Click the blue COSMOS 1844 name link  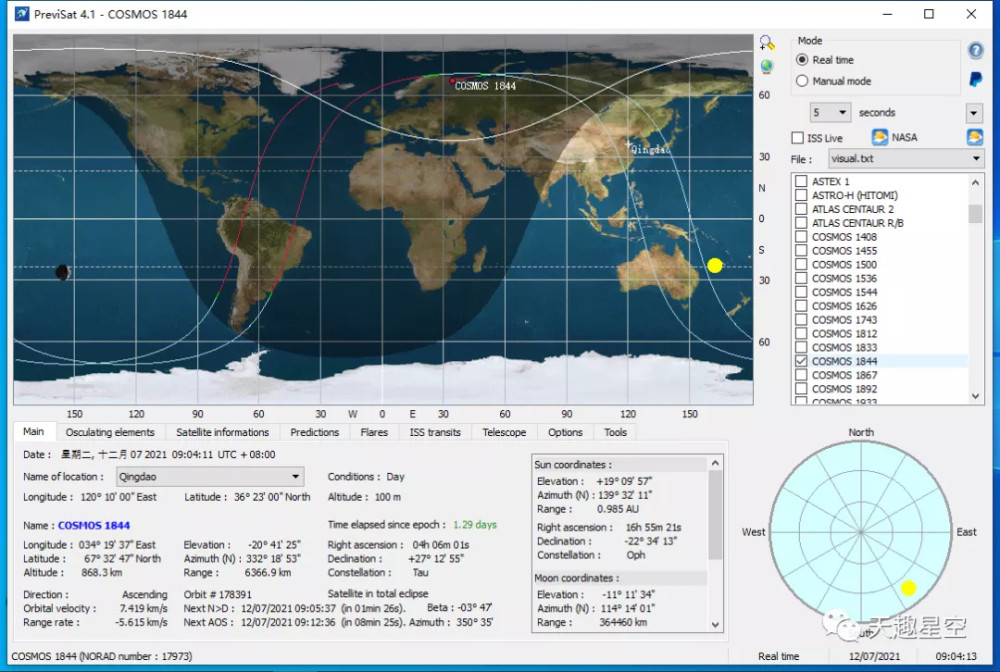coord(94,525)
